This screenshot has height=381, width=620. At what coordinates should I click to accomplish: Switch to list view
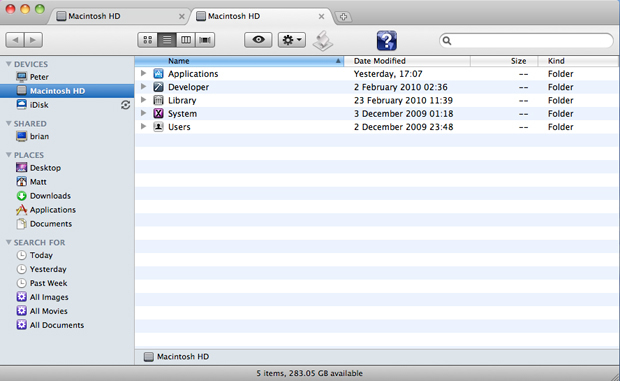[x=167, y=40]
